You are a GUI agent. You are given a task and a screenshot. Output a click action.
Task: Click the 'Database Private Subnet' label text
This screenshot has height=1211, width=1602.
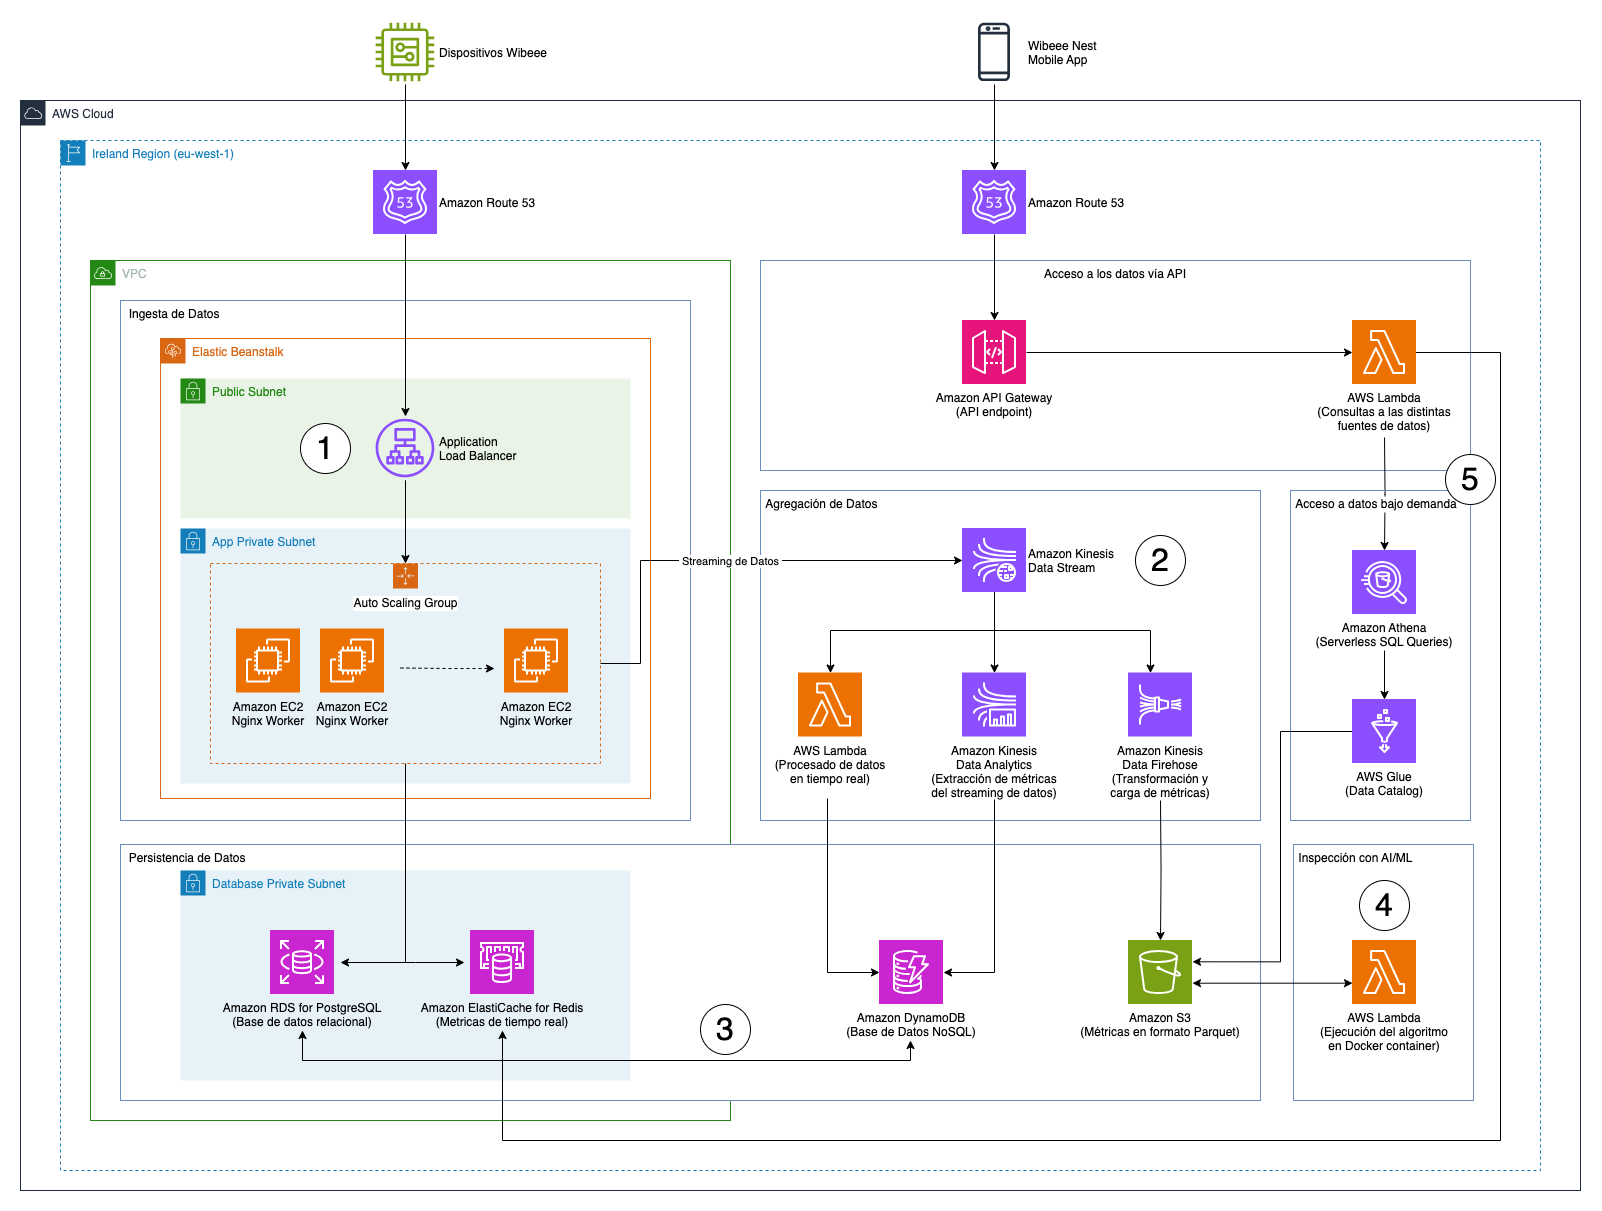tap(279, 884)
